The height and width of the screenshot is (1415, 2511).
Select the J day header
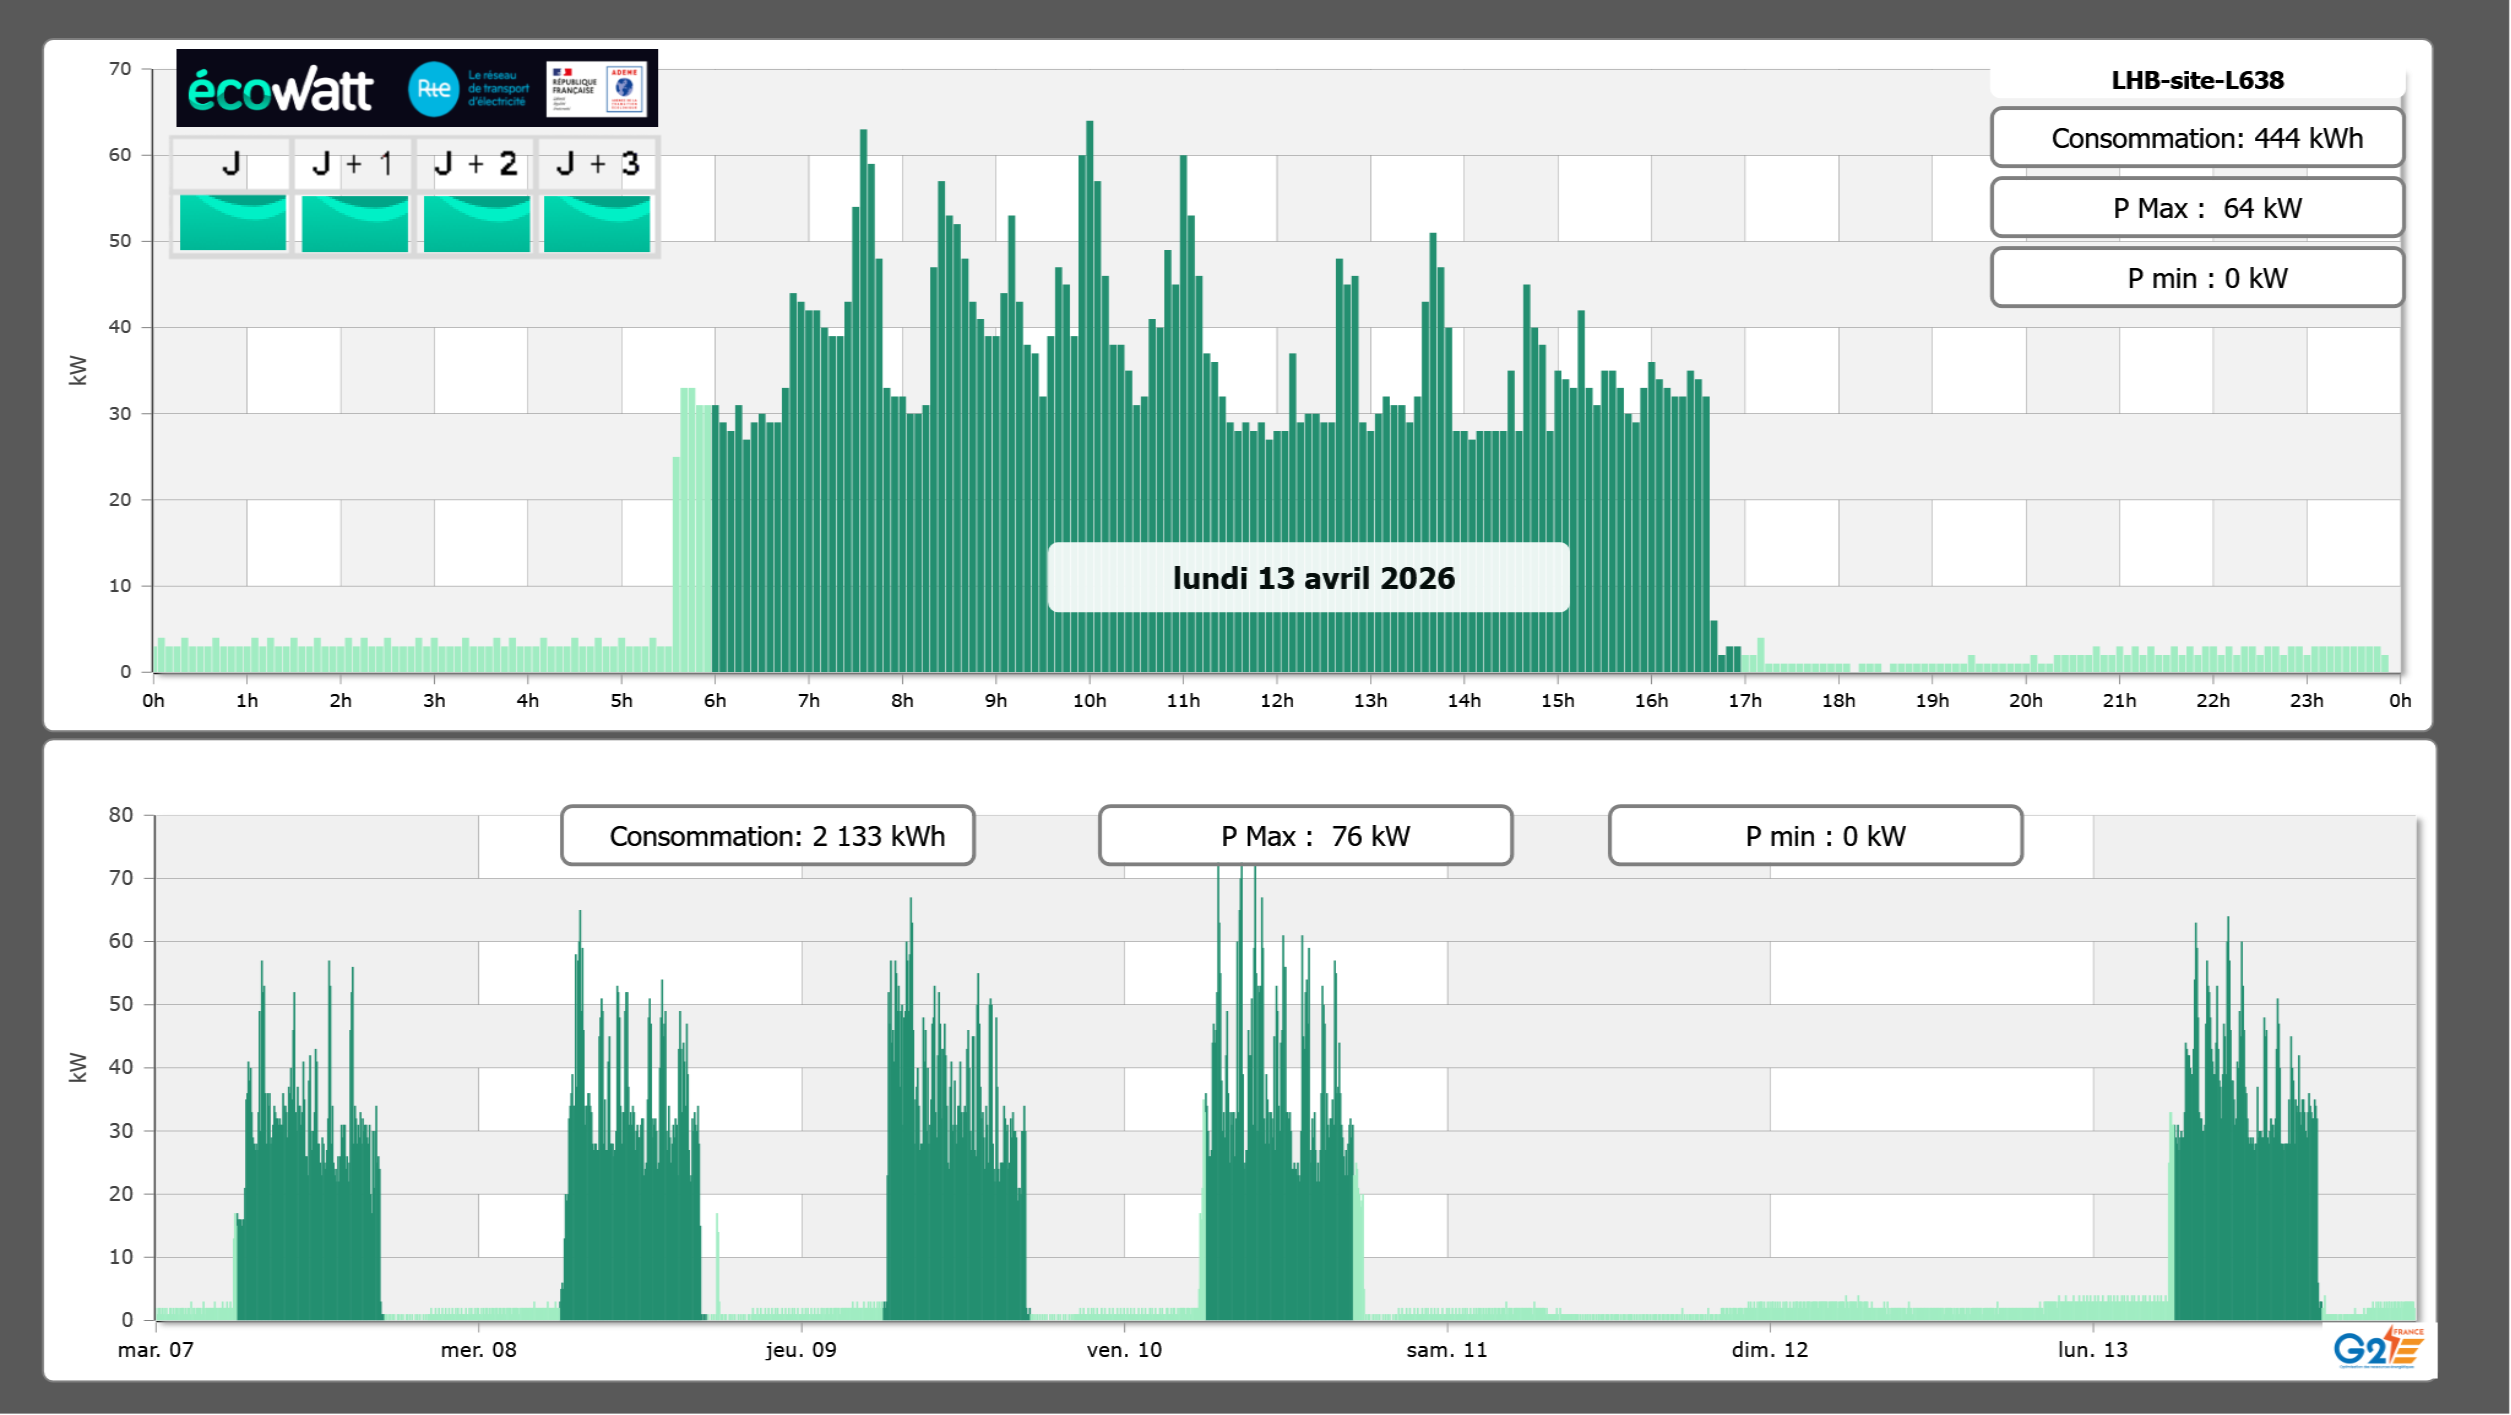[231, 164]
